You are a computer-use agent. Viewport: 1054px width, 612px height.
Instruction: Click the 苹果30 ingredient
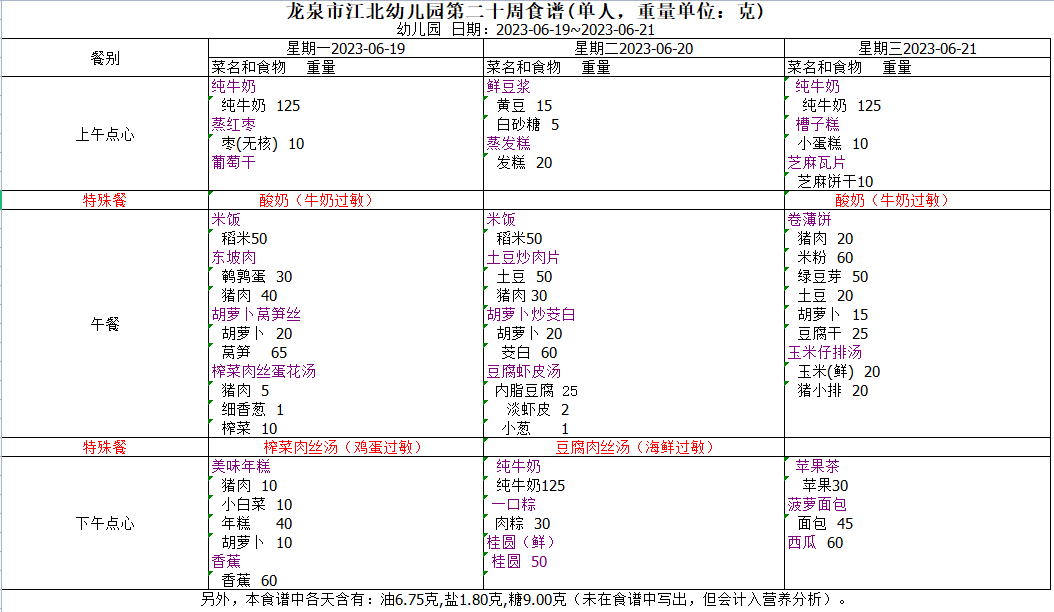825,486
